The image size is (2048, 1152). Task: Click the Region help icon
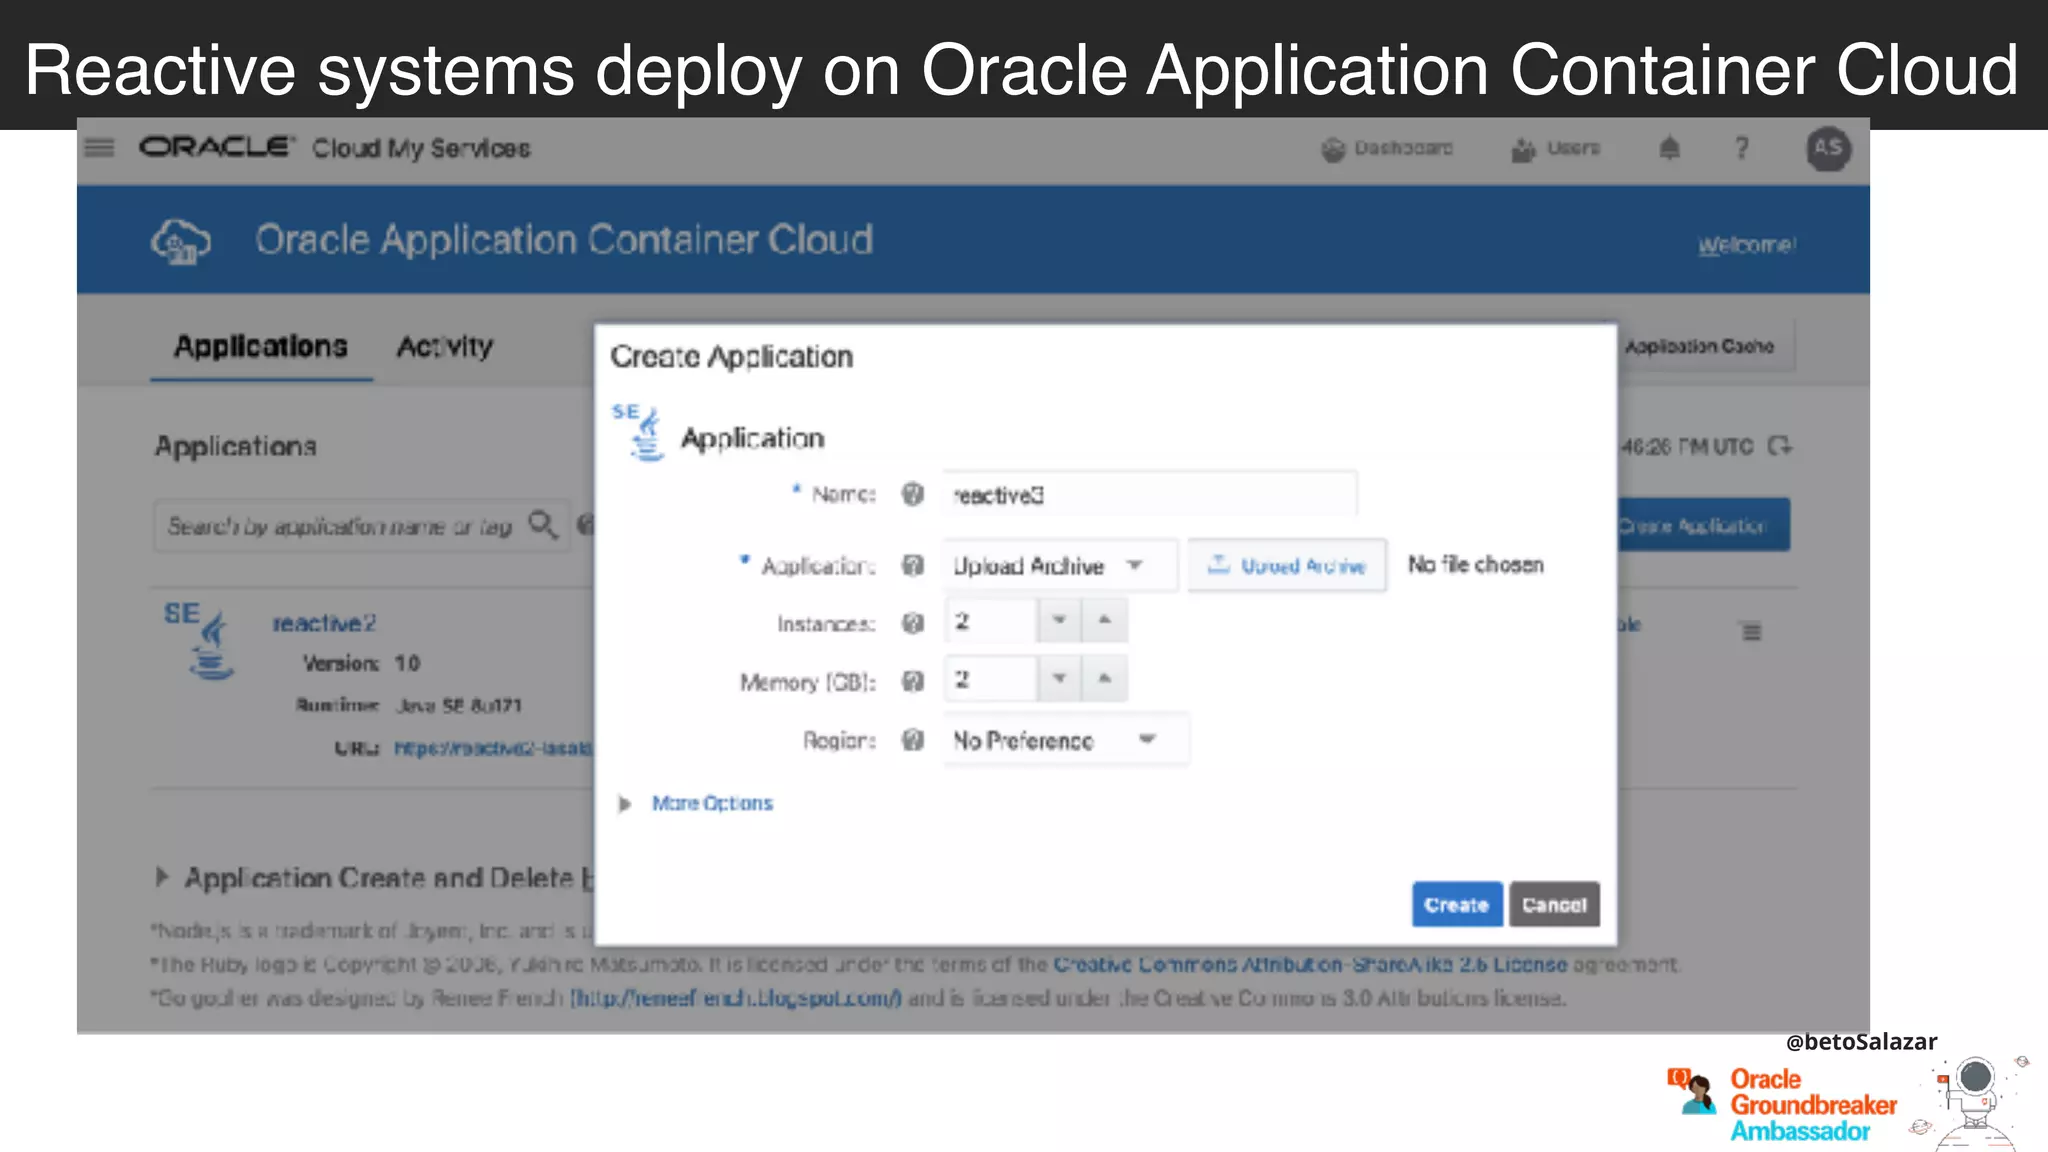click(912, 740)
